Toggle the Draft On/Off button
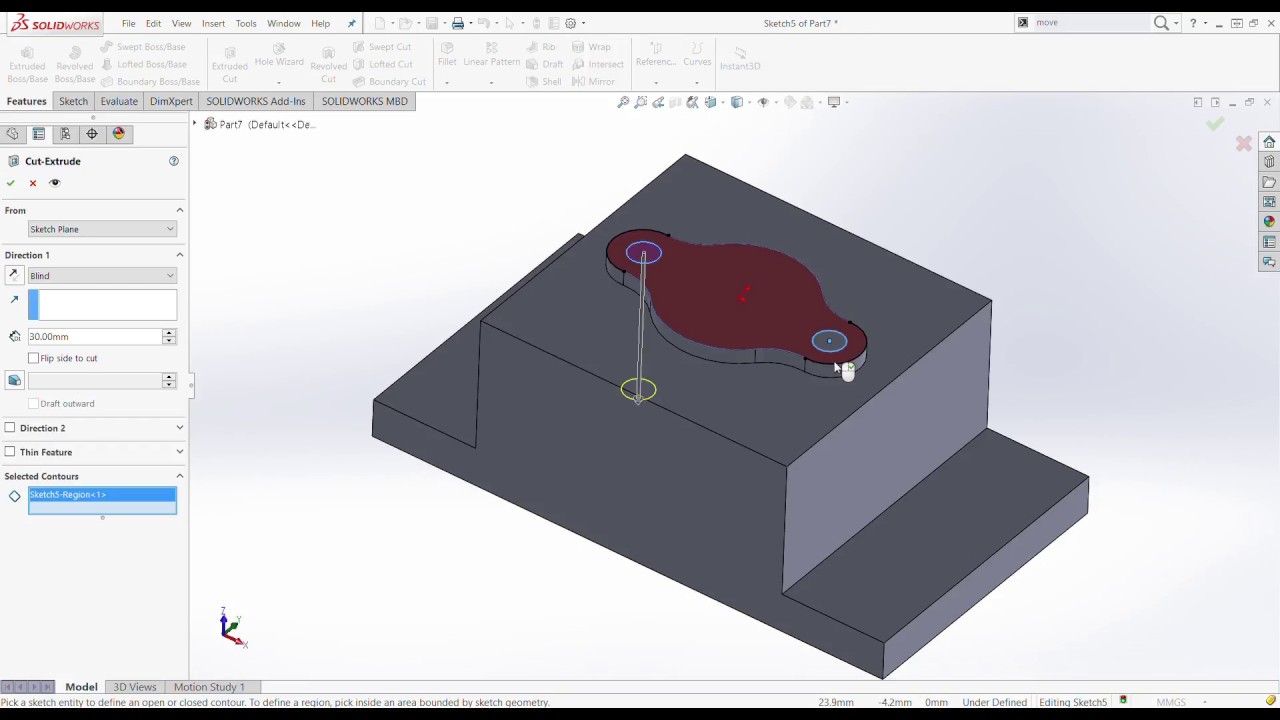The height and width of the screenshot is (720, 1280). 14,380
